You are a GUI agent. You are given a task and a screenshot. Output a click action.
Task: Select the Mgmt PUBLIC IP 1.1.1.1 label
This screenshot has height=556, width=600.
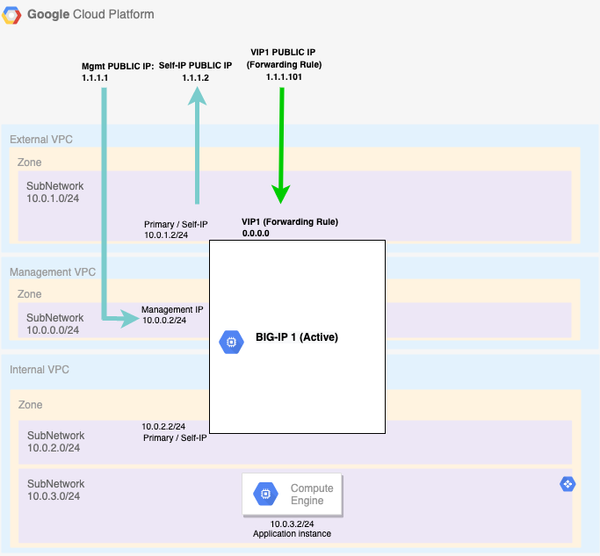pos(117,71)
